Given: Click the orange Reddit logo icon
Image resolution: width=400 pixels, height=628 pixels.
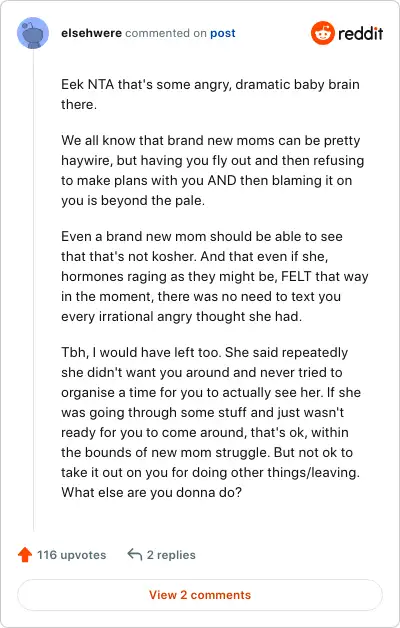Looking at the screenshot, I should point(323,33).
